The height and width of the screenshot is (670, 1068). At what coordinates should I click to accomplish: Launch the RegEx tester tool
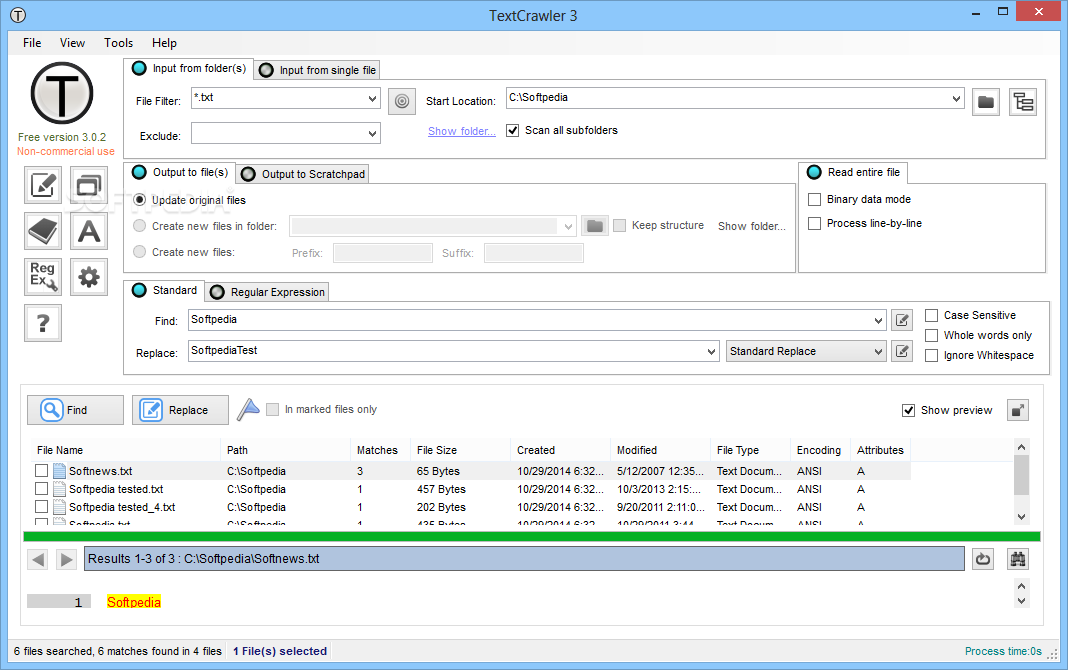(x=43, y=276)
